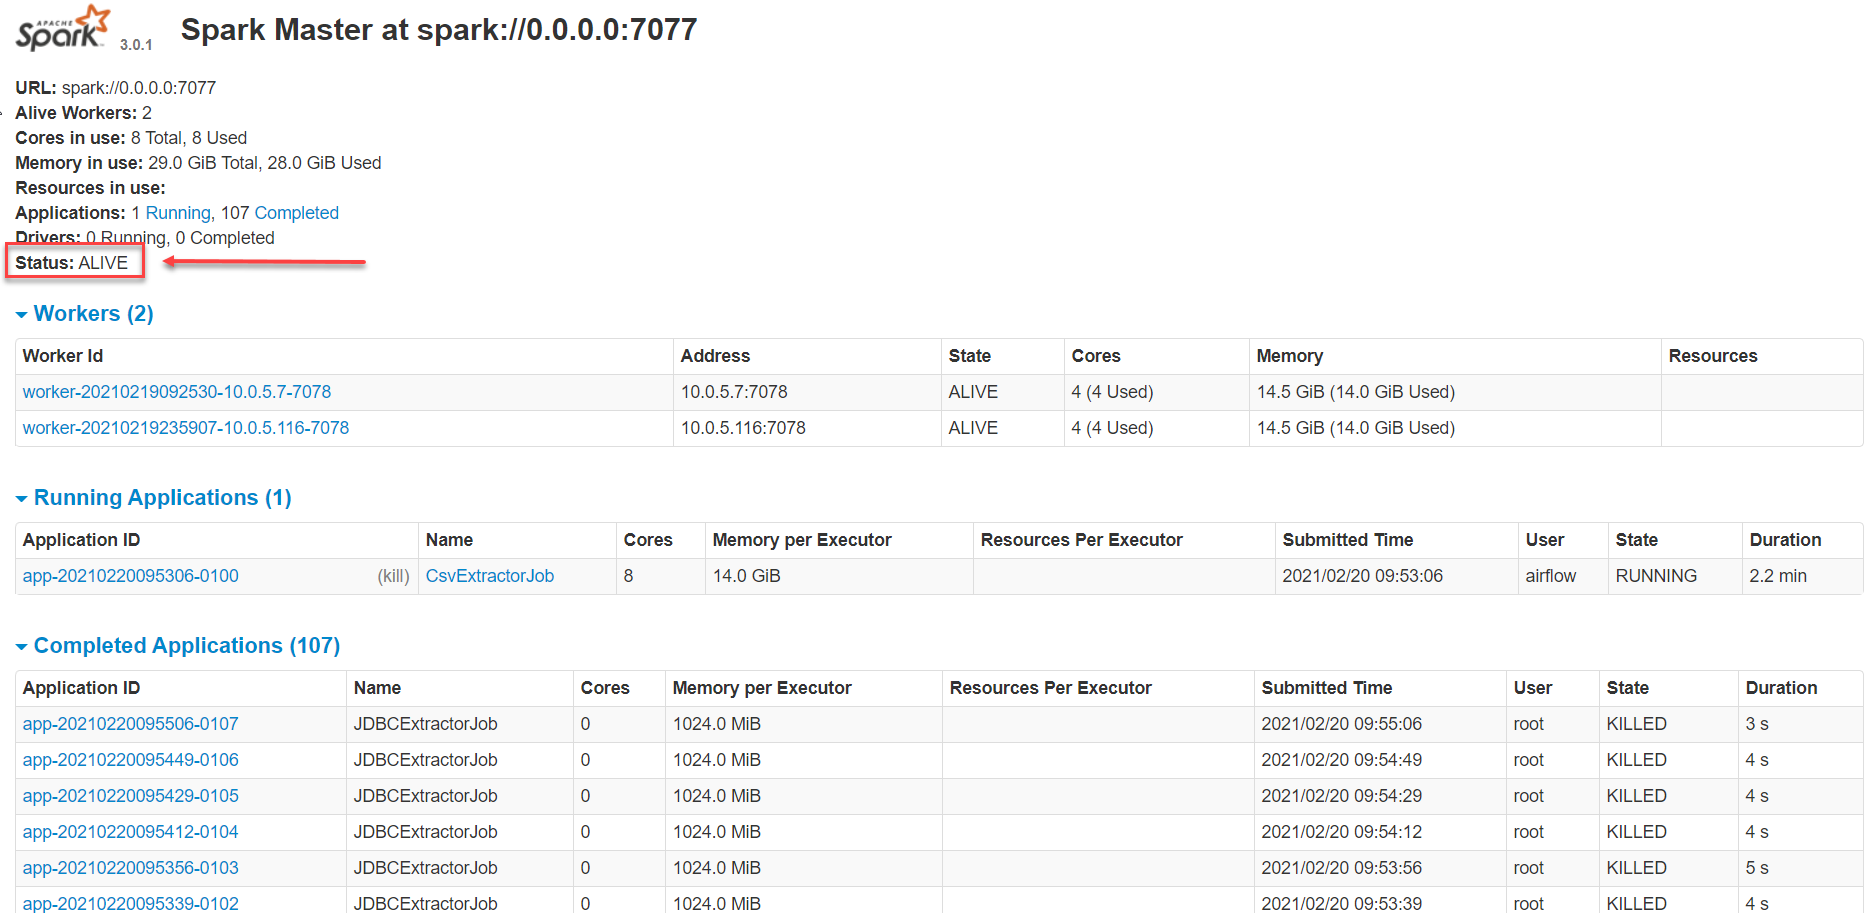Viewport: 1867px width, 913px height.
Task: Kill the running CsvExtractorJob application
Action: 393,576
